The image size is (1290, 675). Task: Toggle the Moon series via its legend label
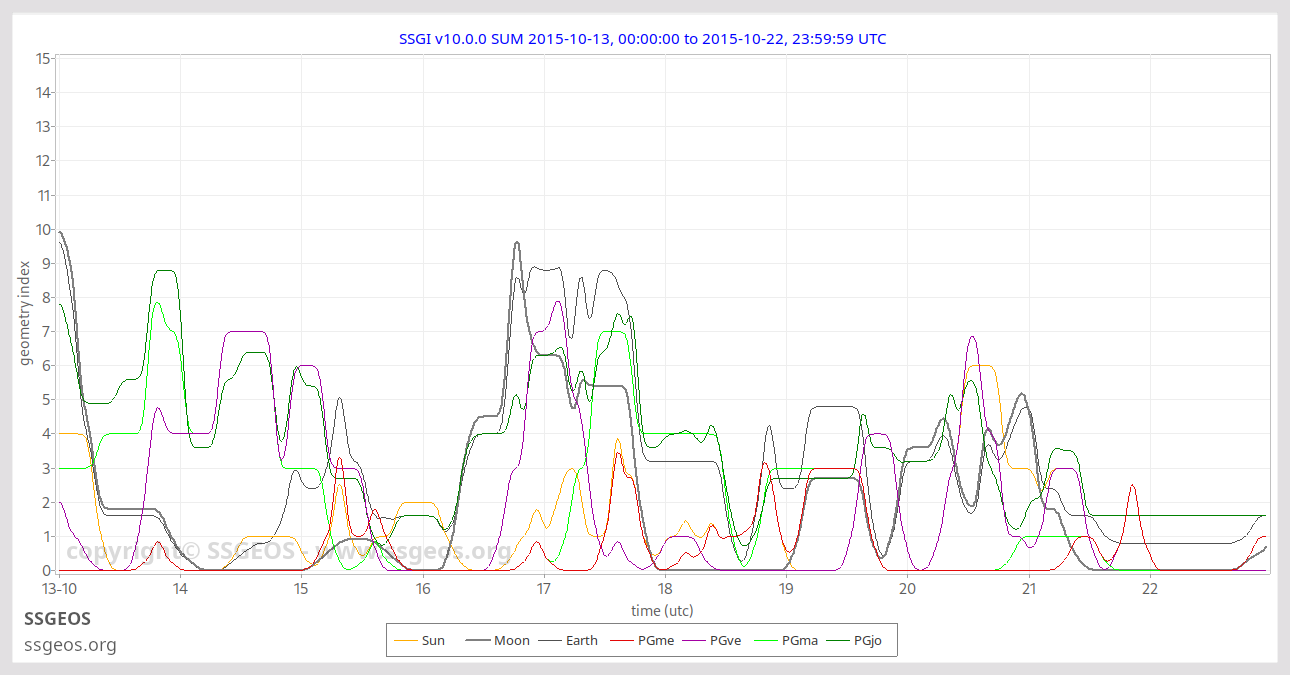tap(512, 640)
